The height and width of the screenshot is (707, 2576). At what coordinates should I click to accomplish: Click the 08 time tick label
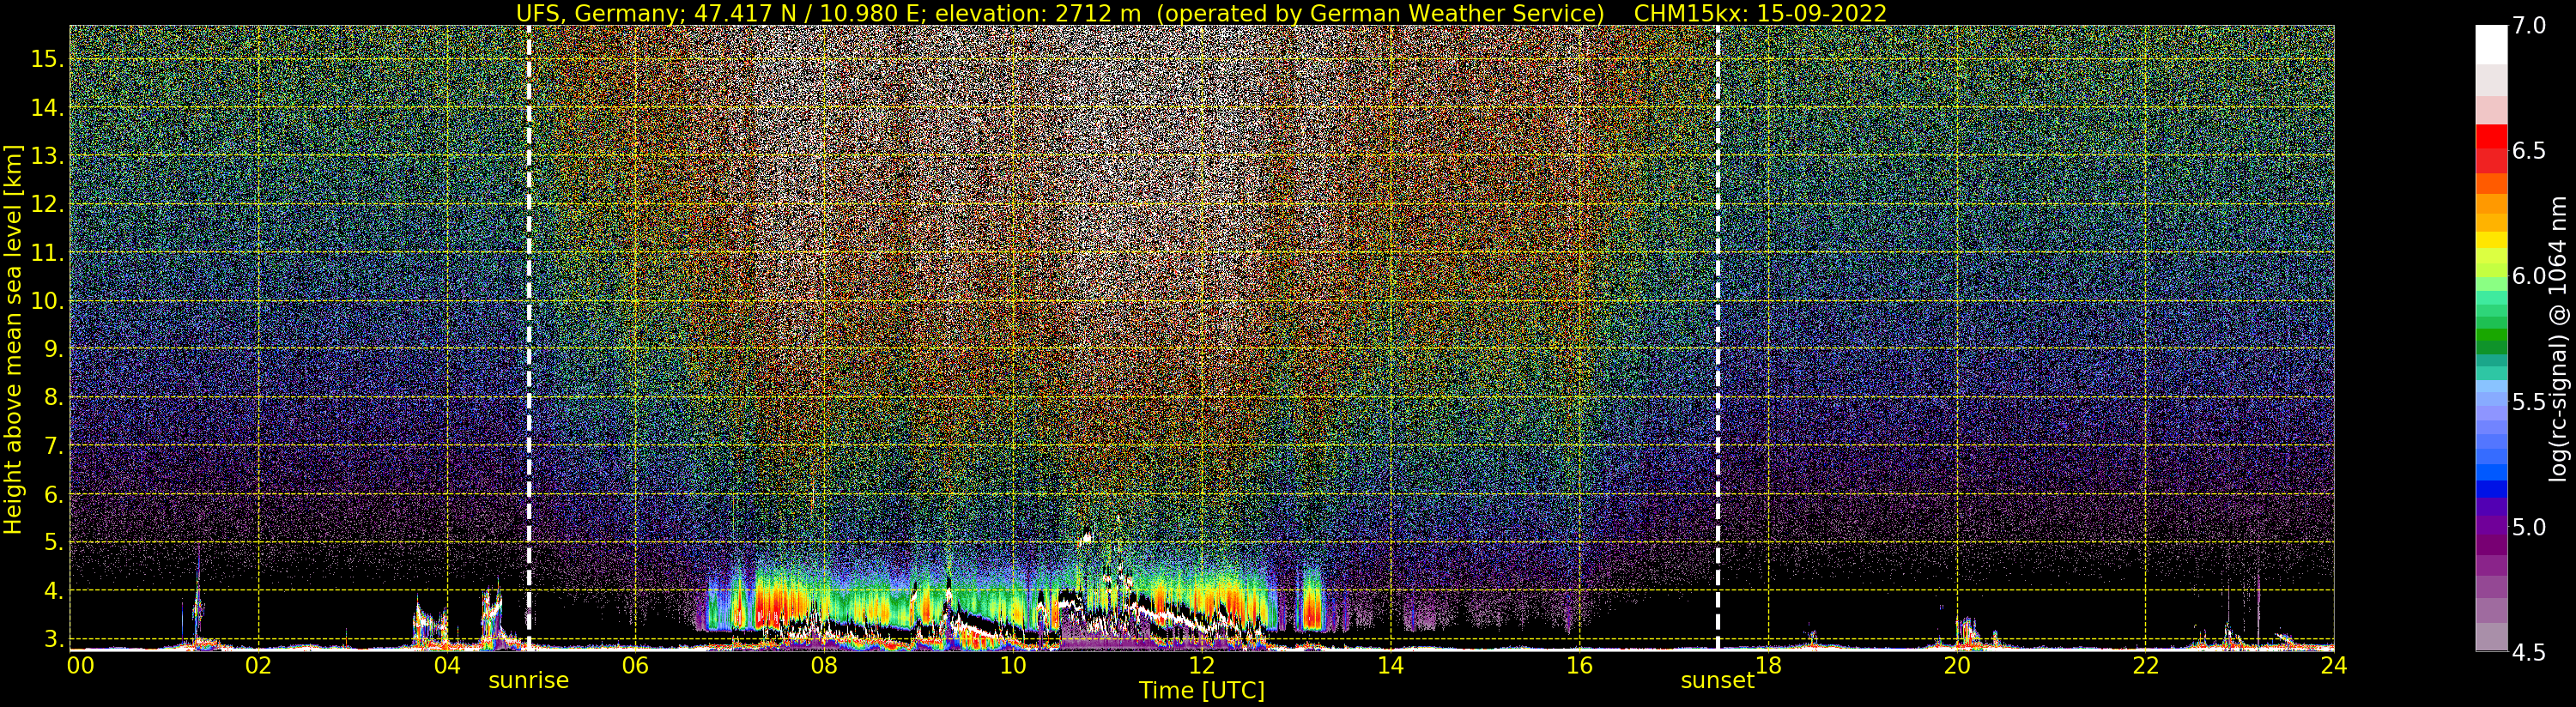coord(824,665)
